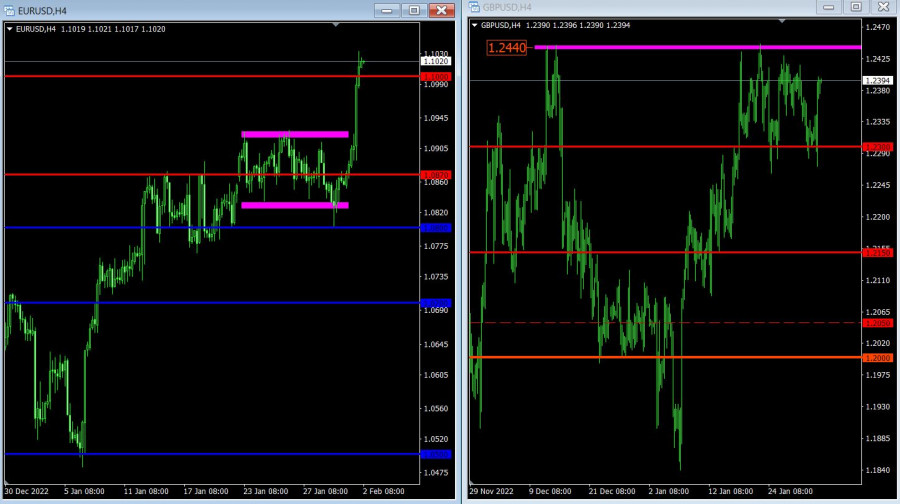
Task: Click the 24 Jan 08:00 date label
Action: pyautogui.click(x=790, y=491)
